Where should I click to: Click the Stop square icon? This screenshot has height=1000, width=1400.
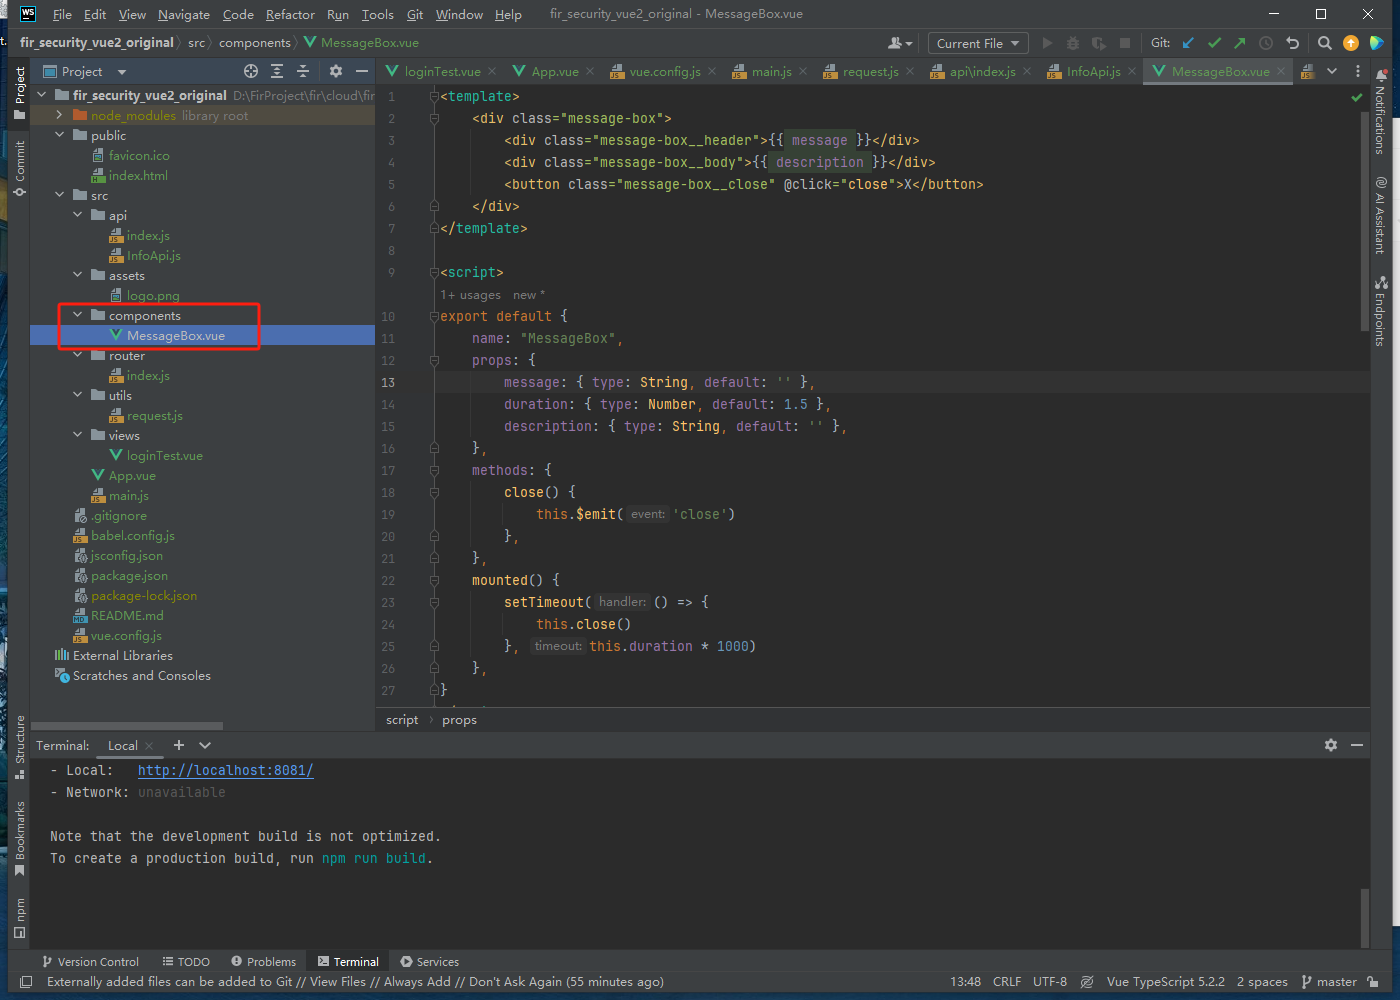[x=1125, y=43]
